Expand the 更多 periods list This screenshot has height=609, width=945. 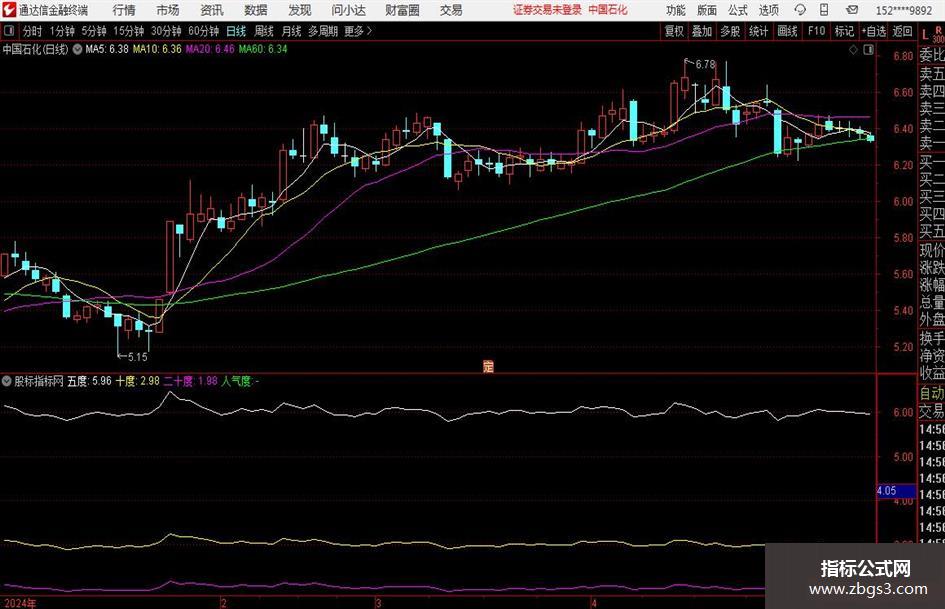point(358,31)
